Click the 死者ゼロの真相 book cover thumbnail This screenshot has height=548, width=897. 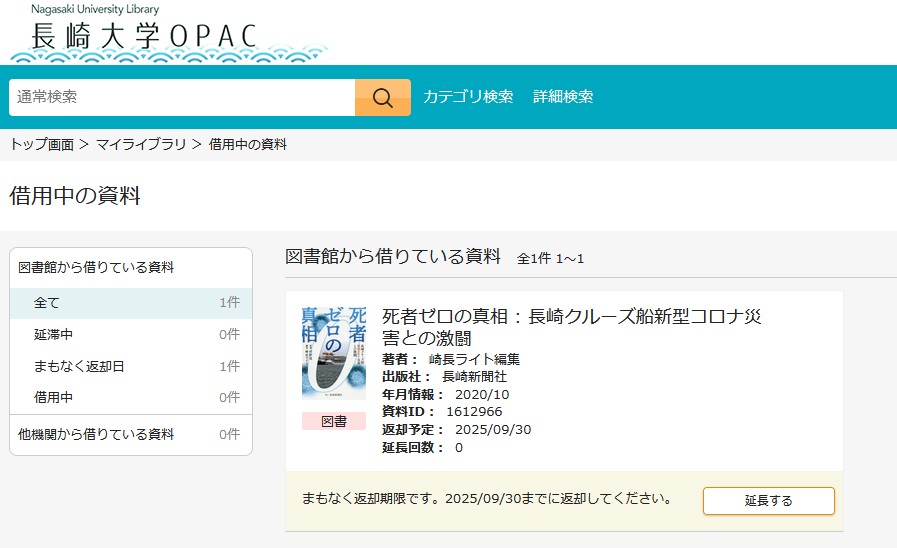click(334, 353)
